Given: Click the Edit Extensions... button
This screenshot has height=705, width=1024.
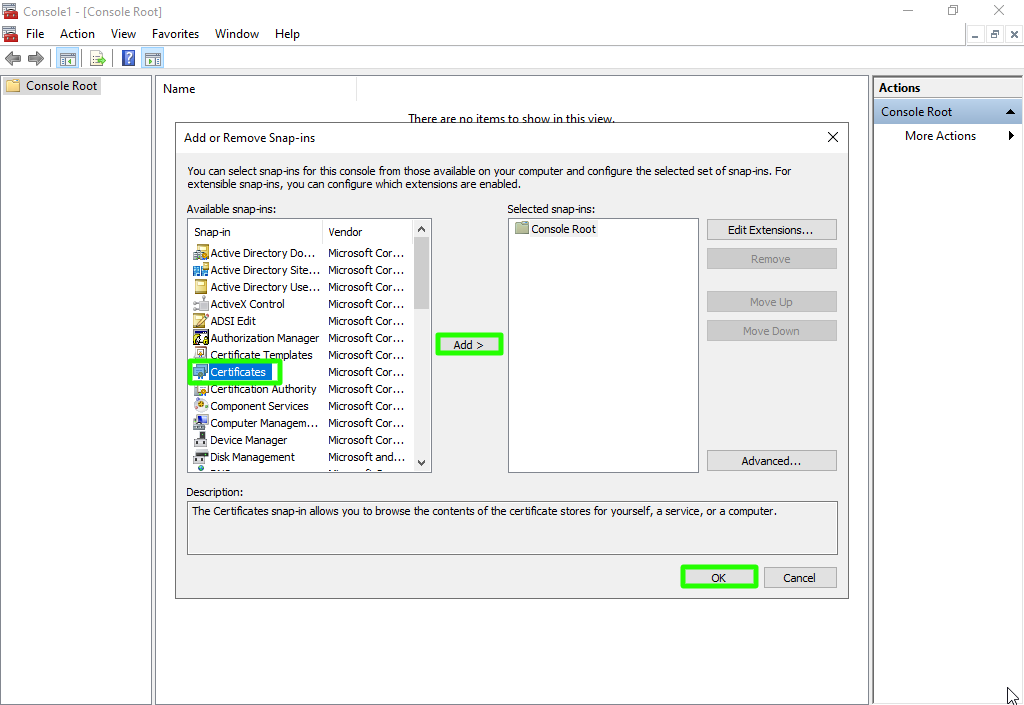Looking at the screenshot, I should click(x=770, y=230).
